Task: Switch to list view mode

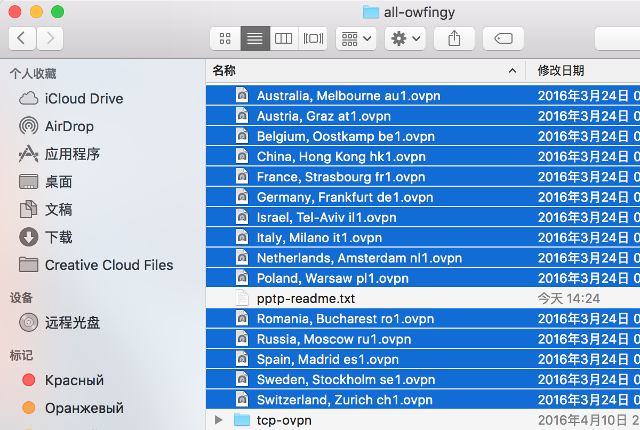Action: (254, 38)
